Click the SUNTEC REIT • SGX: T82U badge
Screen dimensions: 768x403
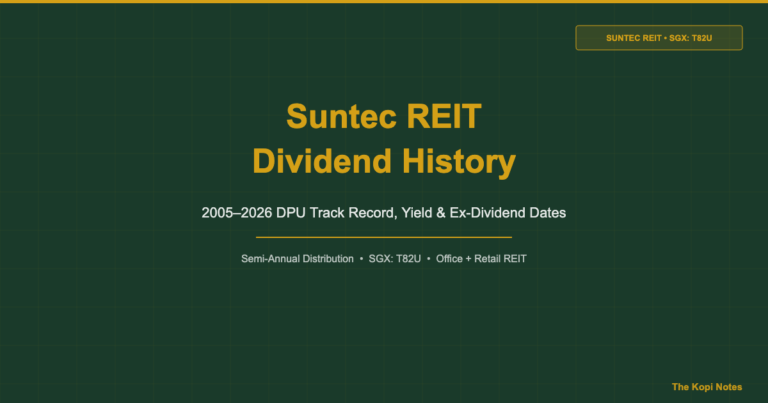tap(659, 38)
